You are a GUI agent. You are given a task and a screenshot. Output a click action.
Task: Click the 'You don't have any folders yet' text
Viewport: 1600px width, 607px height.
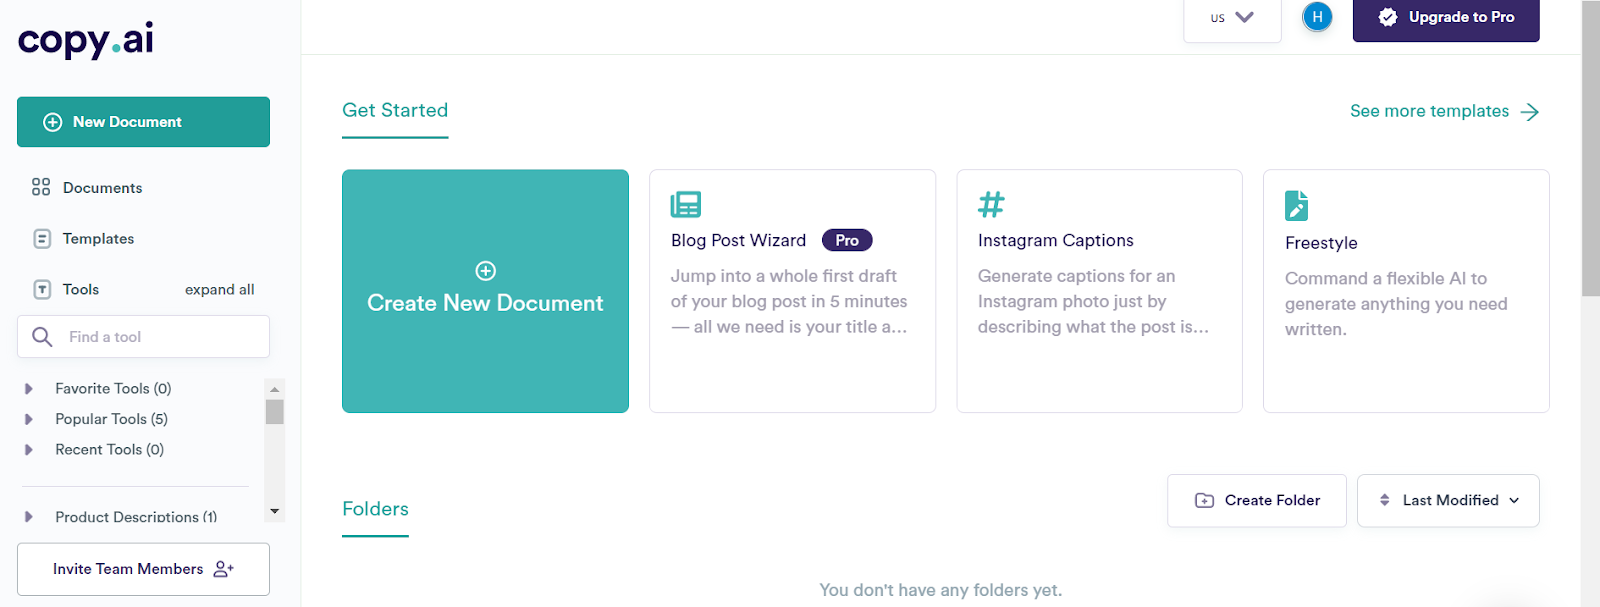[941, 590]
